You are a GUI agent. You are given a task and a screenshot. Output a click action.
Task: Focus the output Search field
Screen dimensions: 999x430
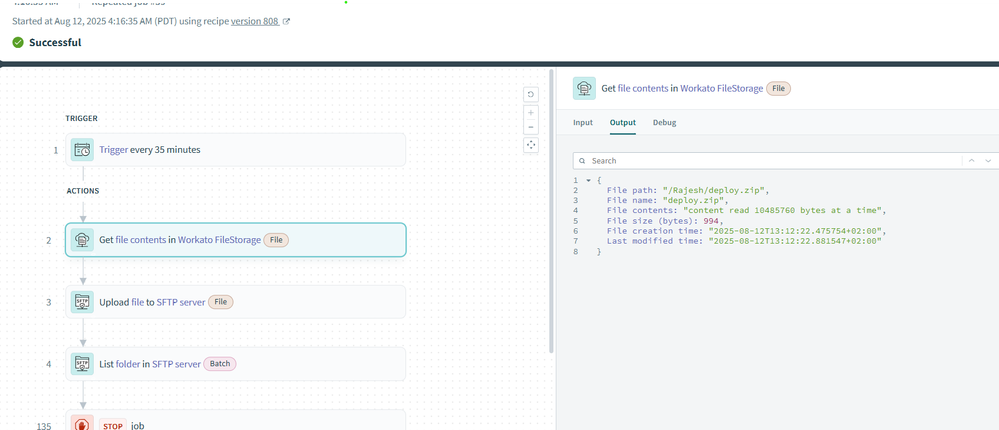click(768, 161)
